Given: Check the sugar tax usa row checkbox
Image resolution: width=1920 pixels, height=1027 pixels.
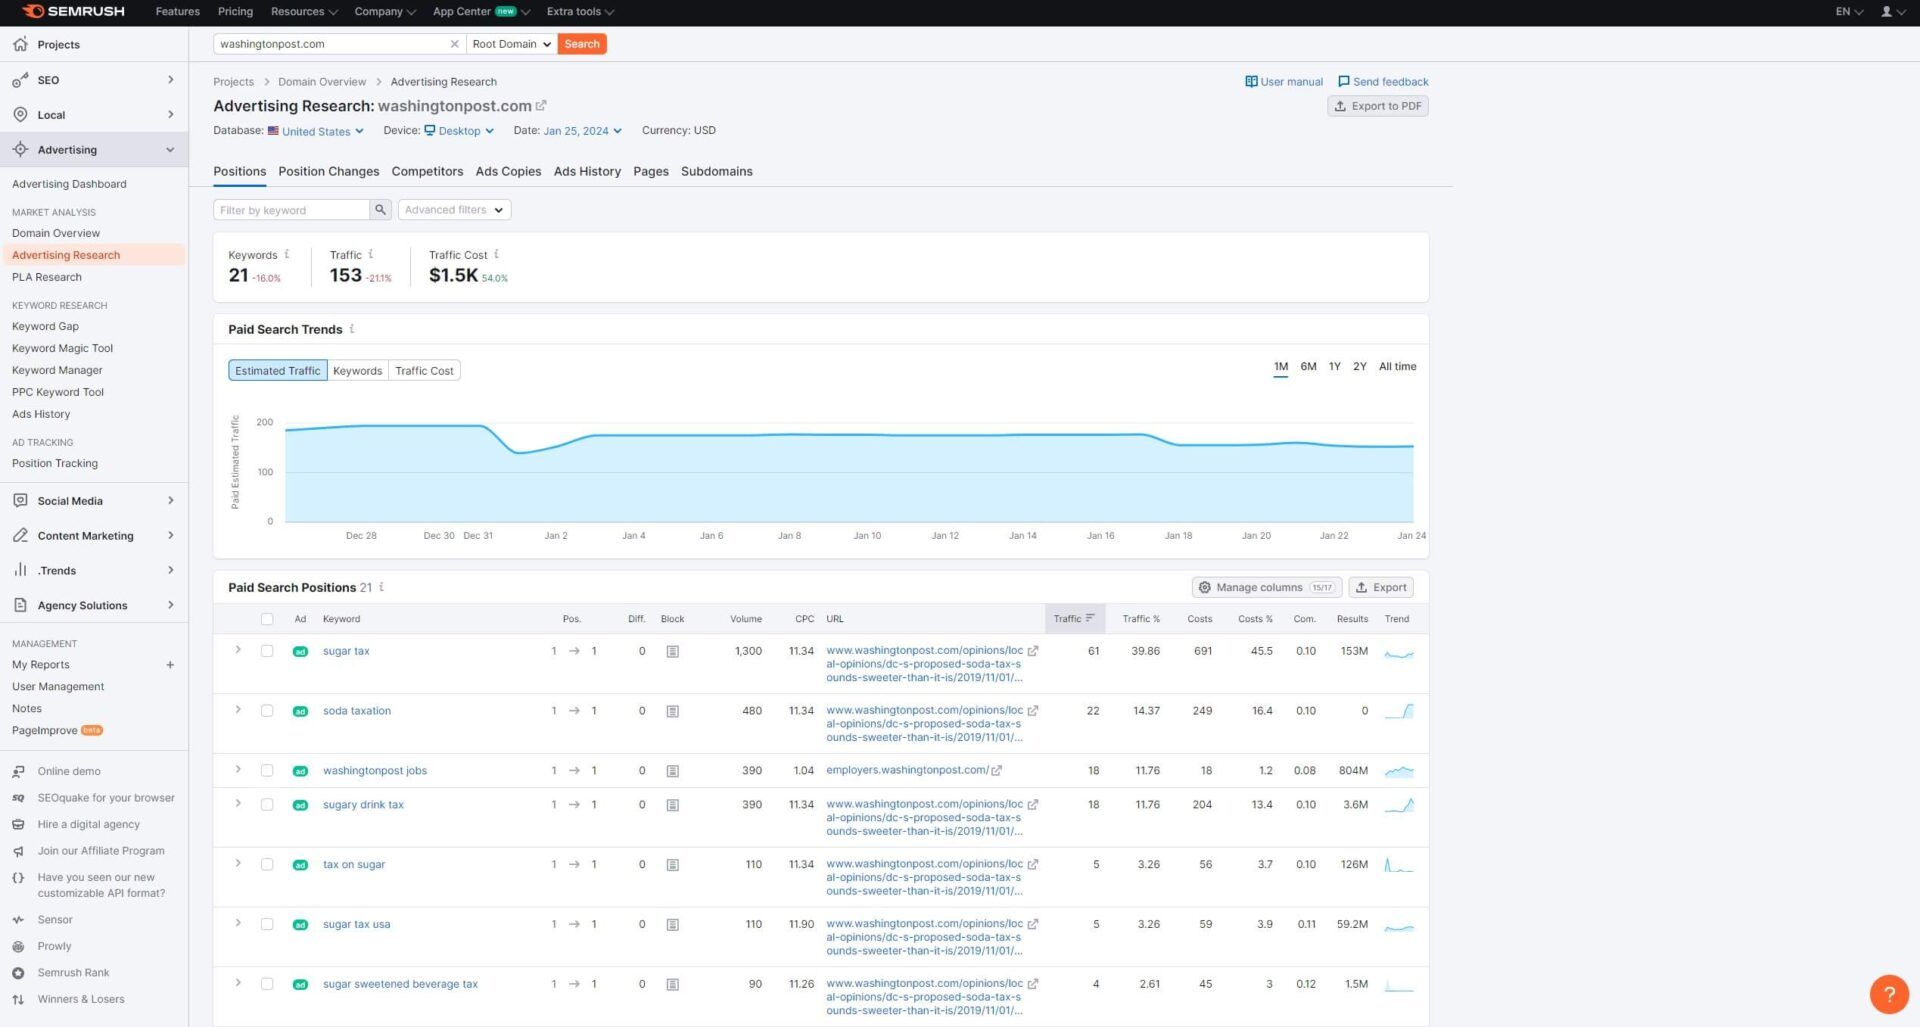Looking at the screenshot, I should coord(267,924).
